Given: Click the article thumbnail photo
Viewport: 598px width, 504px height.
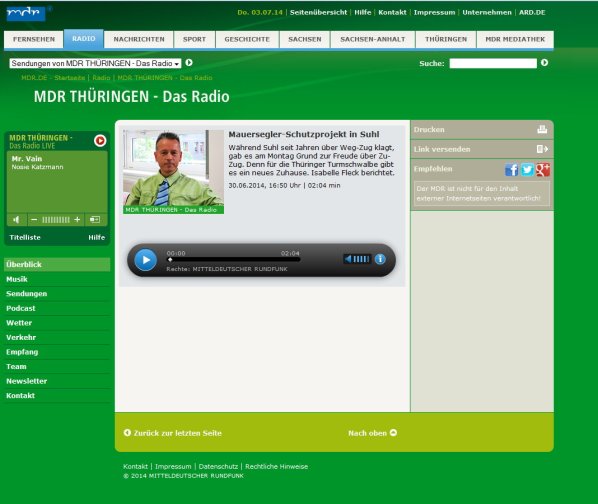Looking at the screenshot, I should click(173, 172).
